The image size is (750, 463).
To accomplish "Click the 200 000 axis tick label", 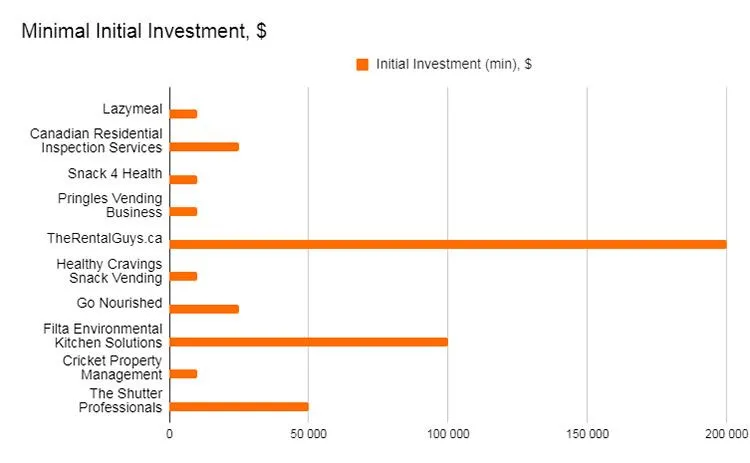I will [725, 434].
